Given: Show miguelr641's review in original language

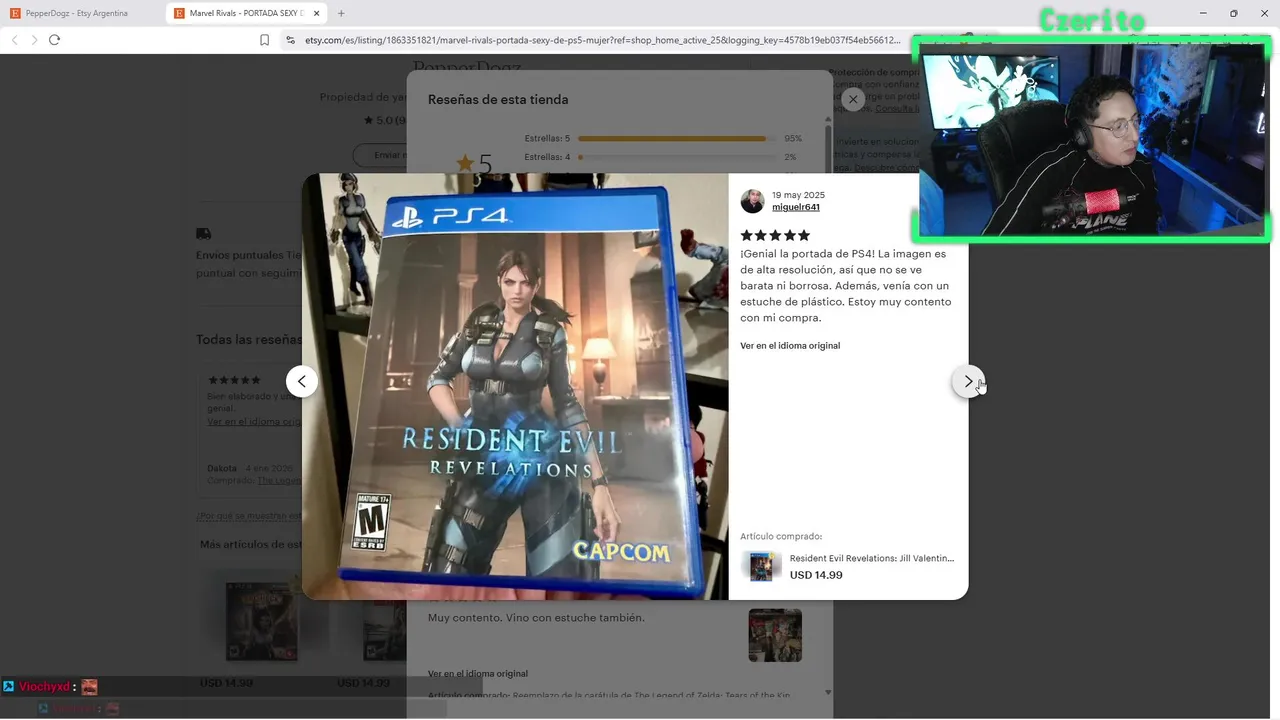Looking at the screenshot, I should 790,346.
